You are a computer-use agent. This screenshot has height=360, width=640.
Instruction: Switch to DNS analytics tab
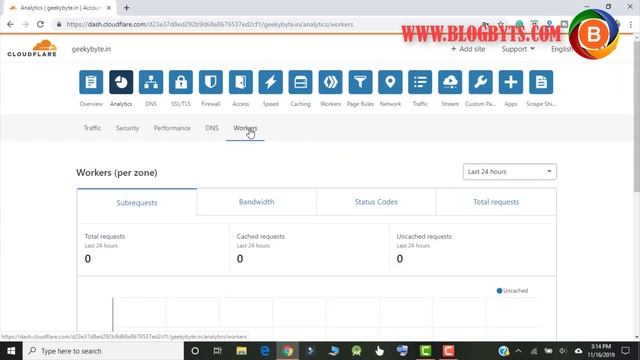tap(212, 128)
